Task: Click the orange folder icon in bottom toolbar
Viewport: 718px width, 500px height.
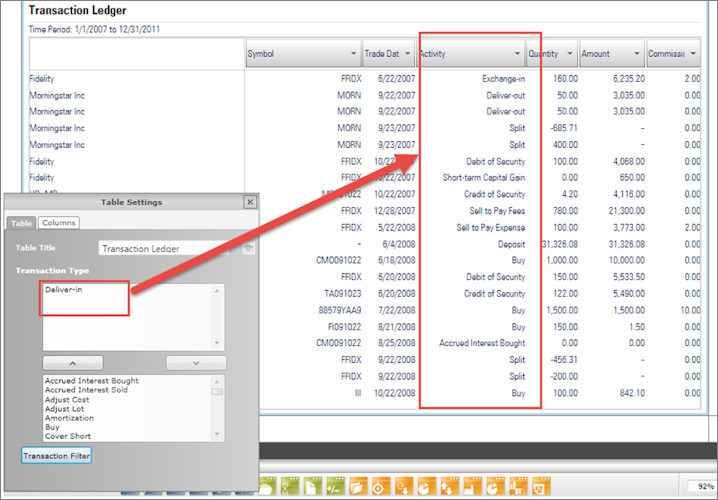Action: point(356,487)
